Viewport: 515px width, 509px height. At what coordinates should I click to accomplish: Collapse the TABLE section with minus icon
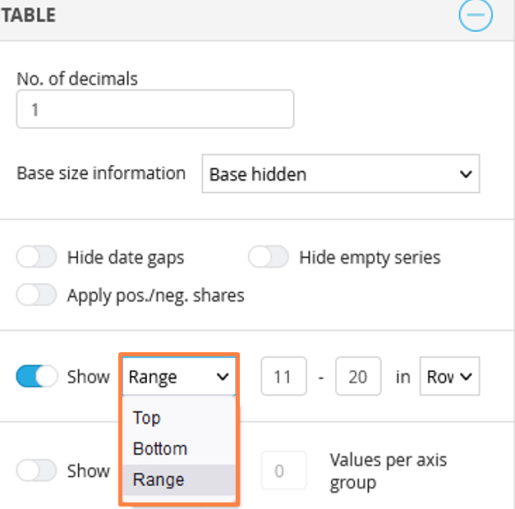point(475,15)
